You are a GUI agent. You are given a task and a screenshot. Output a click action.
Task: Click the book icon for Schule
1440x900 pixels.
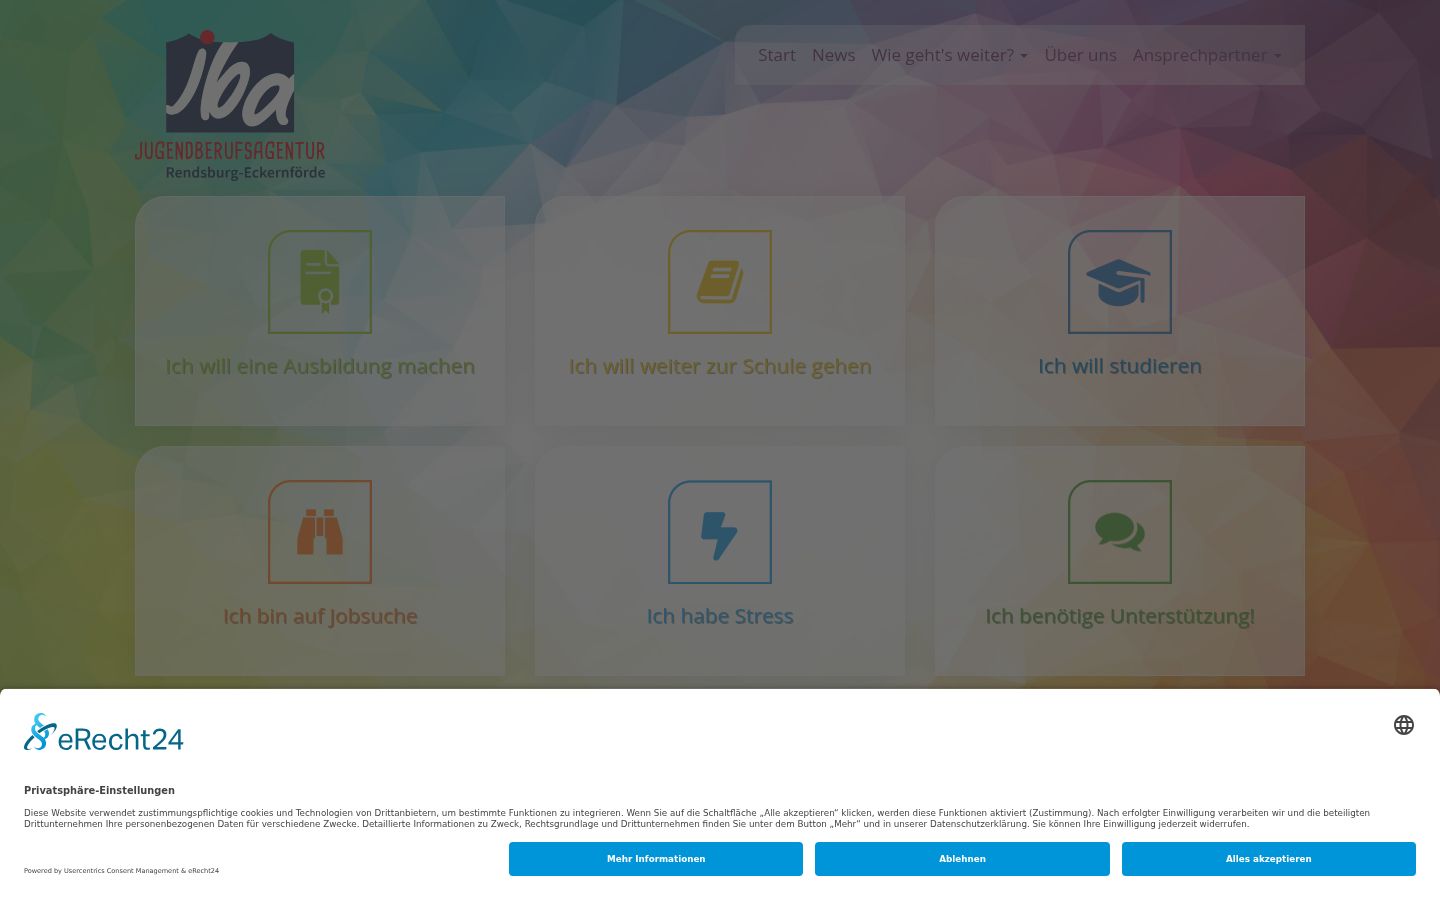(720, 282)
